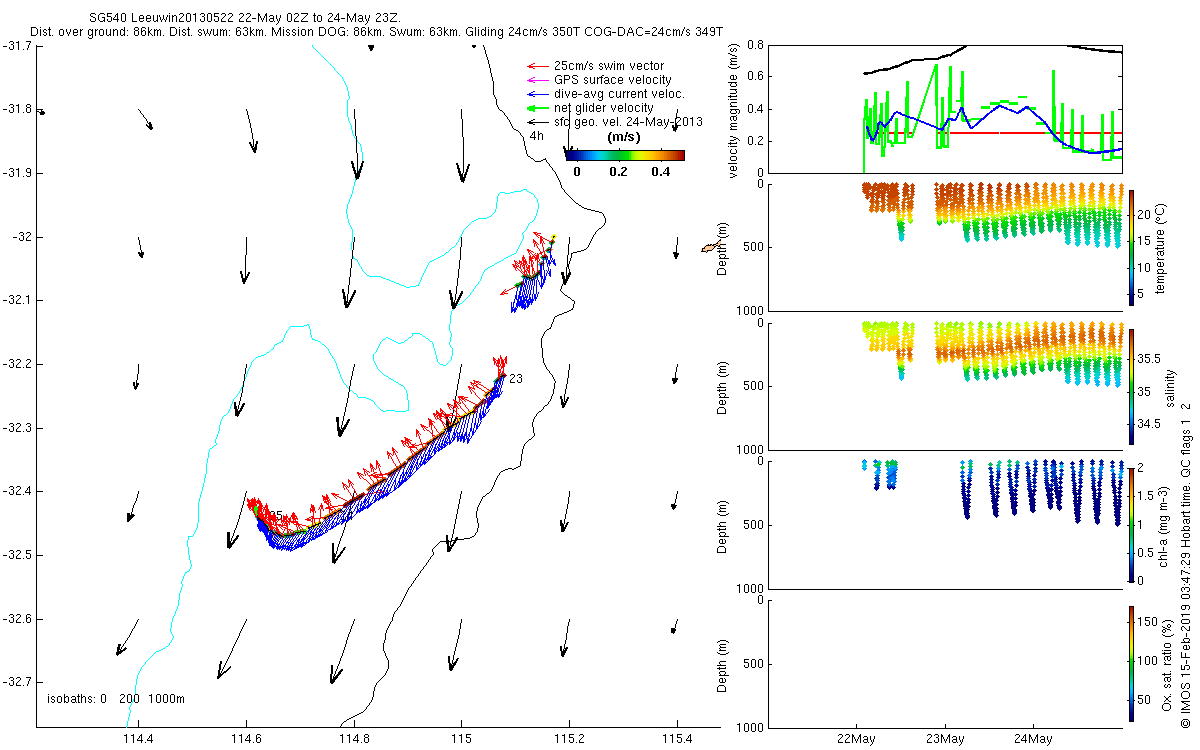Click the '0.8' tick on the velocity magnitude axis
This screenshot has height=750, width=1200.
coord(755,45)
